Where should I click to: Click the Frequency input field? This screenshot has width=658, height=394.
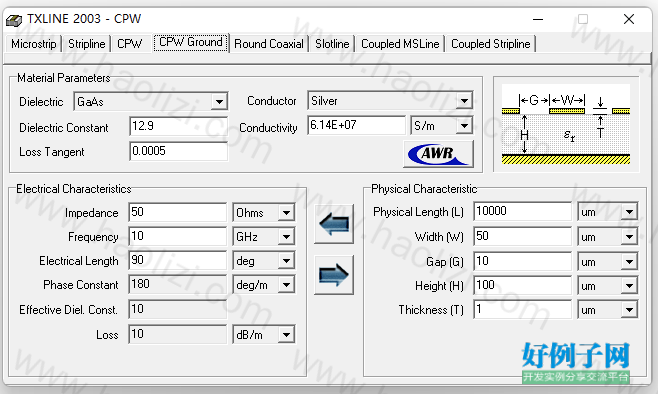pyautogui.click(x=178, y=236)
